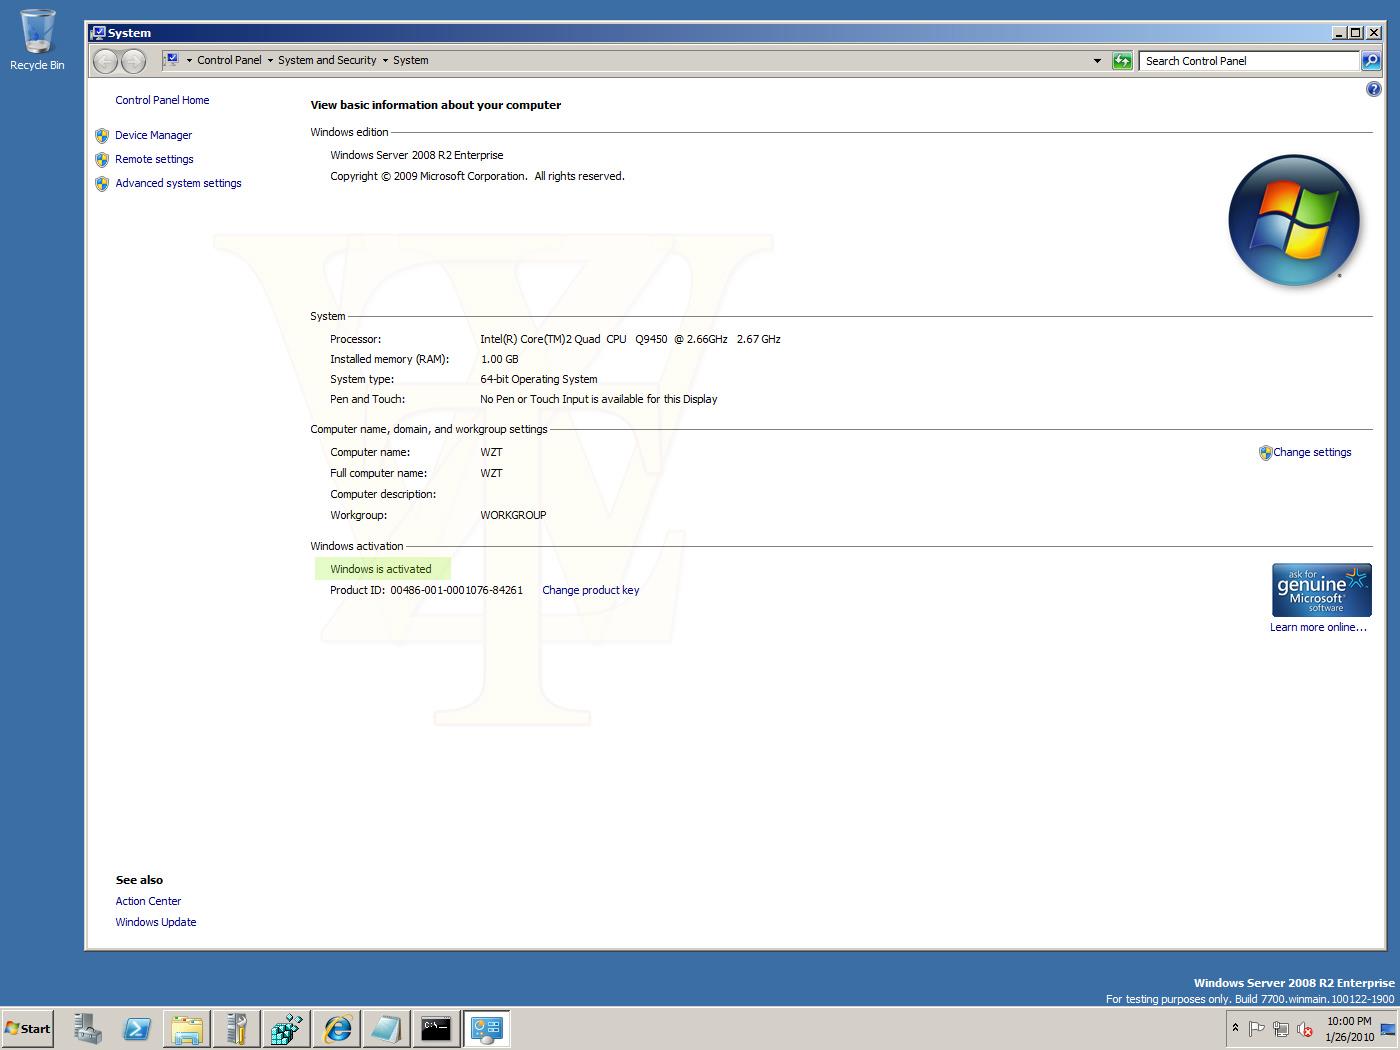Click the shield icon beside Advanced system settings
Viewport: 1400px width, 1050px height.
pyautogui.click(x=102, y=183)
